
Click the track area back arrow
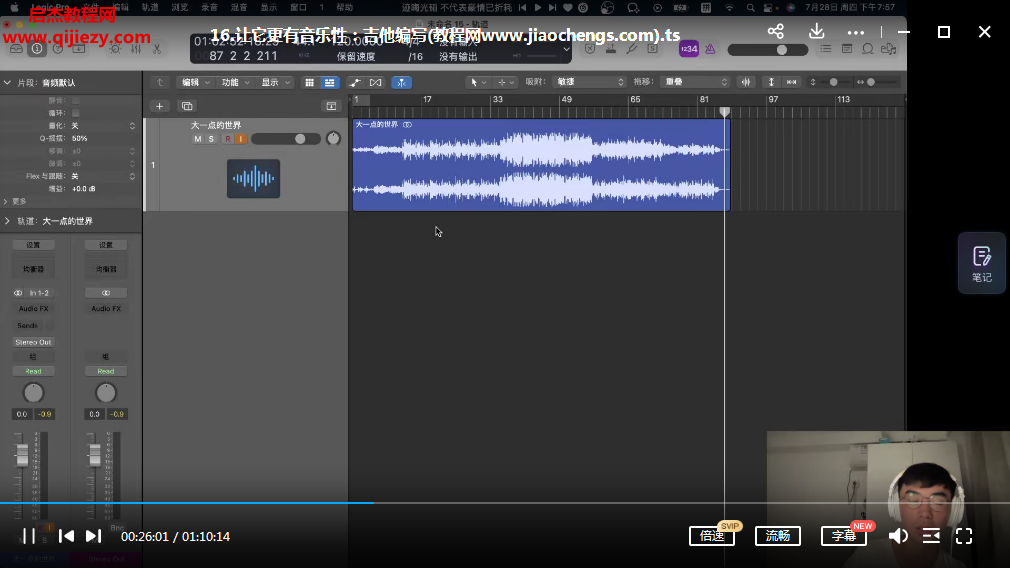[x=160, y=82]
